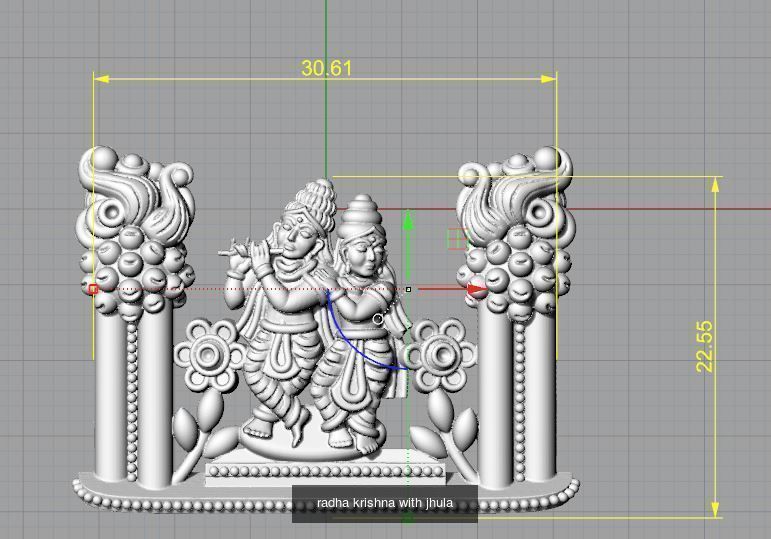Click the 'radha krishna with jhula' caption label
This screenshot has width=771, height=539.
(x=385, y=503)
